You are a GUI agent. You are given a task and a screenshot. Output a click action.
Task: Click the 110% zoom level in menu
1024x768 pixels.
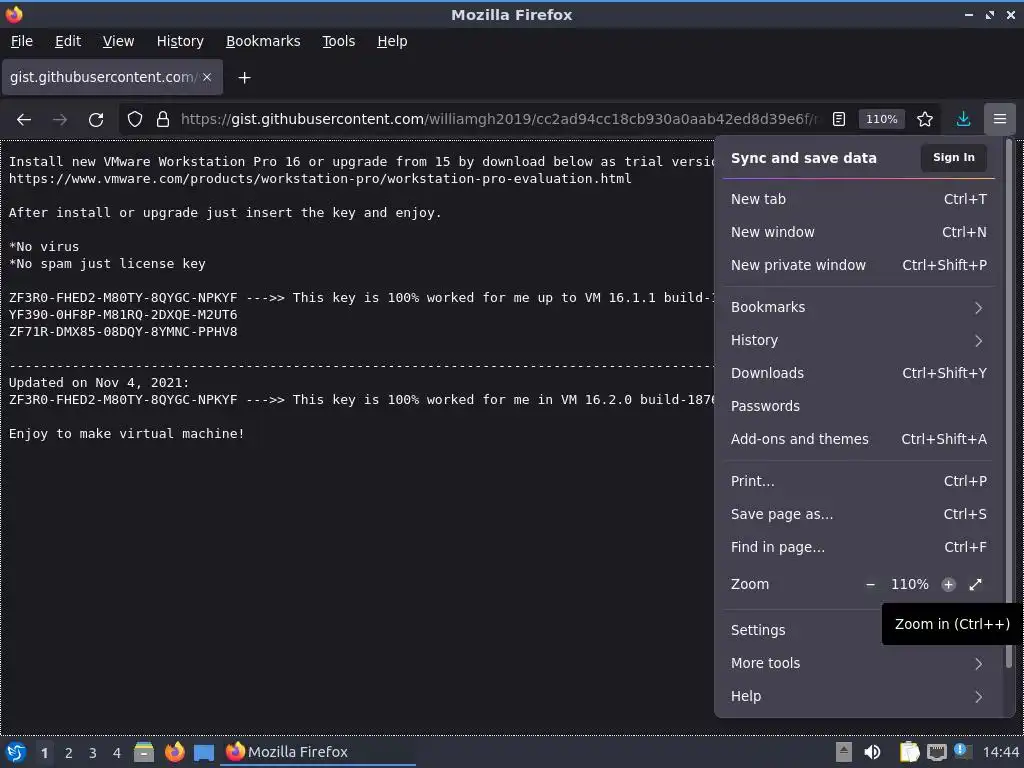[910, 584]
